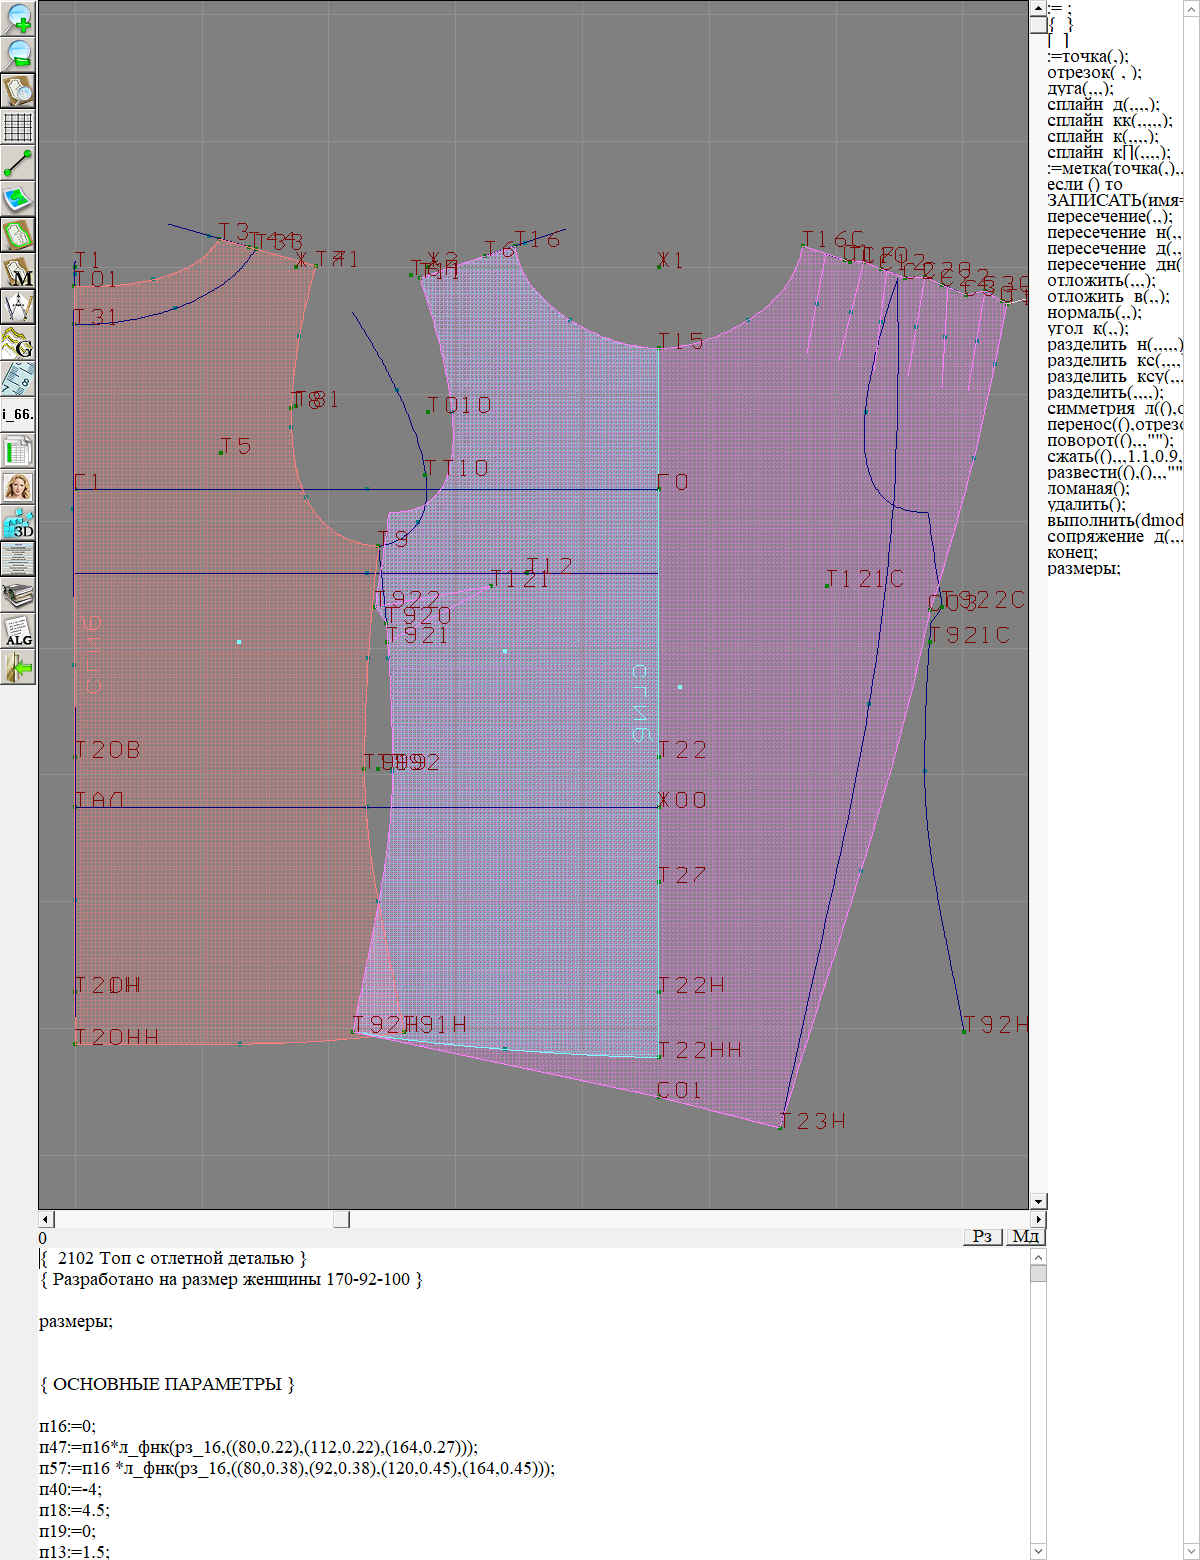The width and height of the screenshot is (1200, 1560).
Task: Click the canvas vertical scrollbar down arrow
Action: [1038, 1201]
